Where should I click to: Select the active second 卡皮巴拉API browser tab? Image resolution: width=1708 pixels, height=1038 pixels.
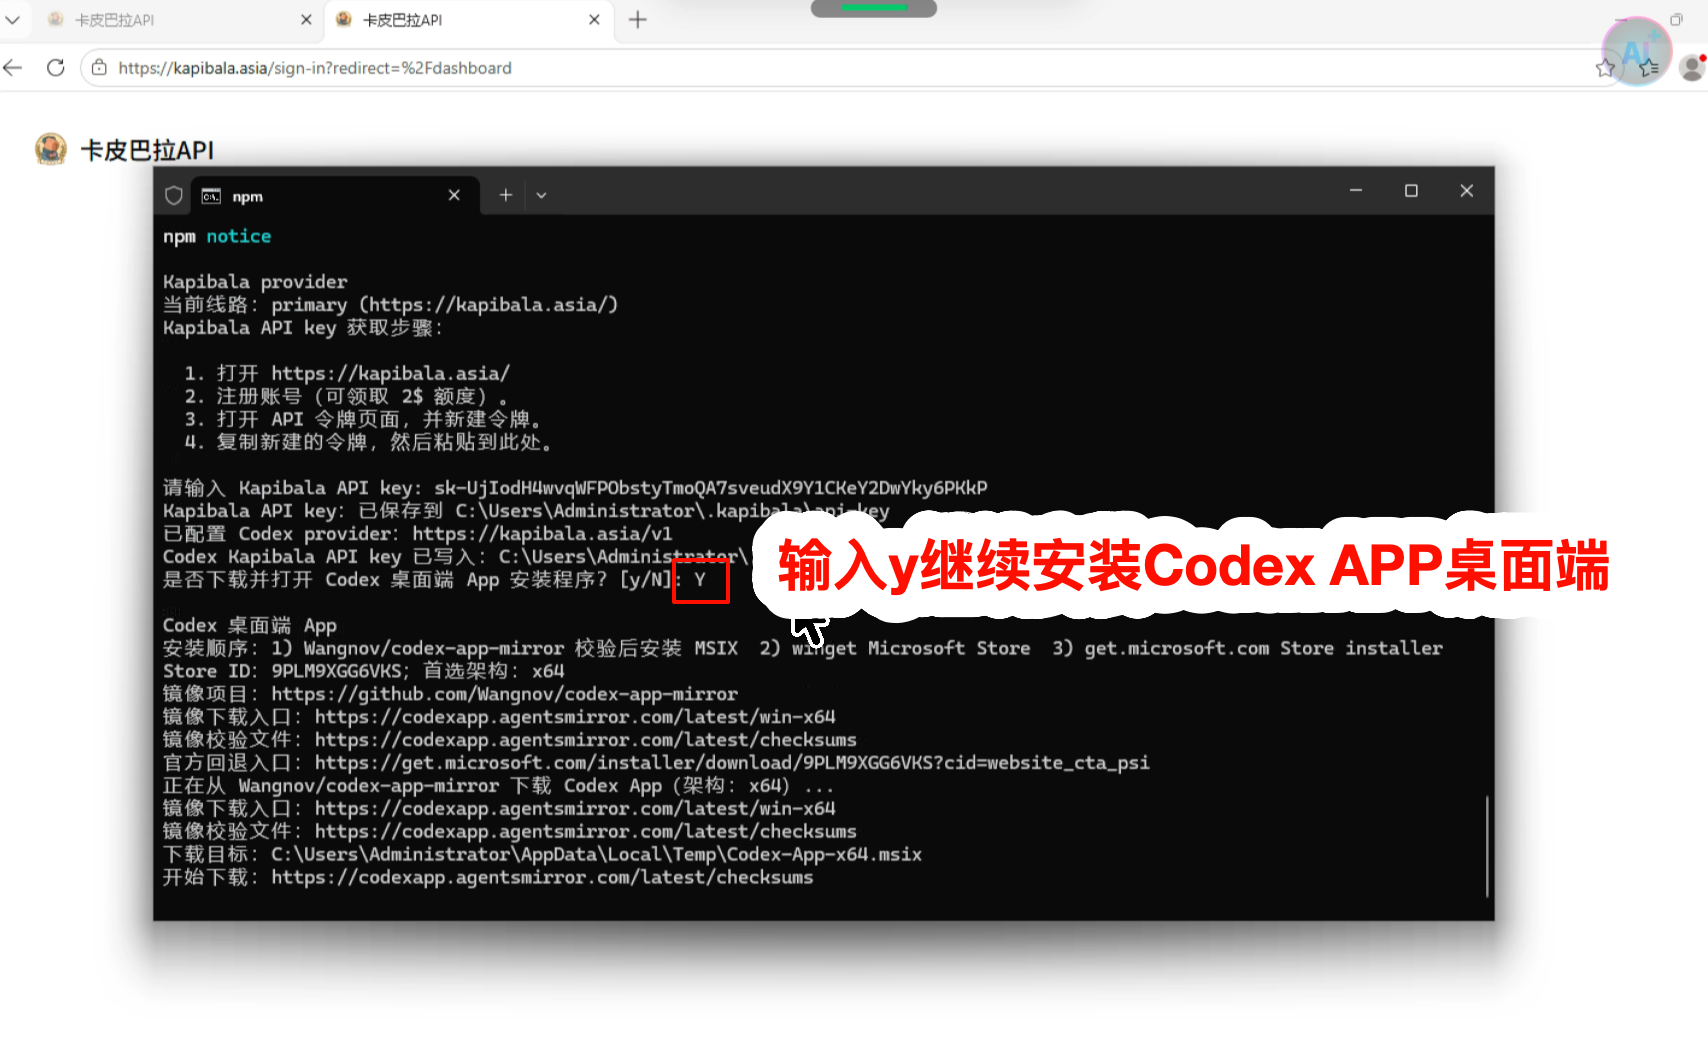pyautogui.click(x=468, y=20)
